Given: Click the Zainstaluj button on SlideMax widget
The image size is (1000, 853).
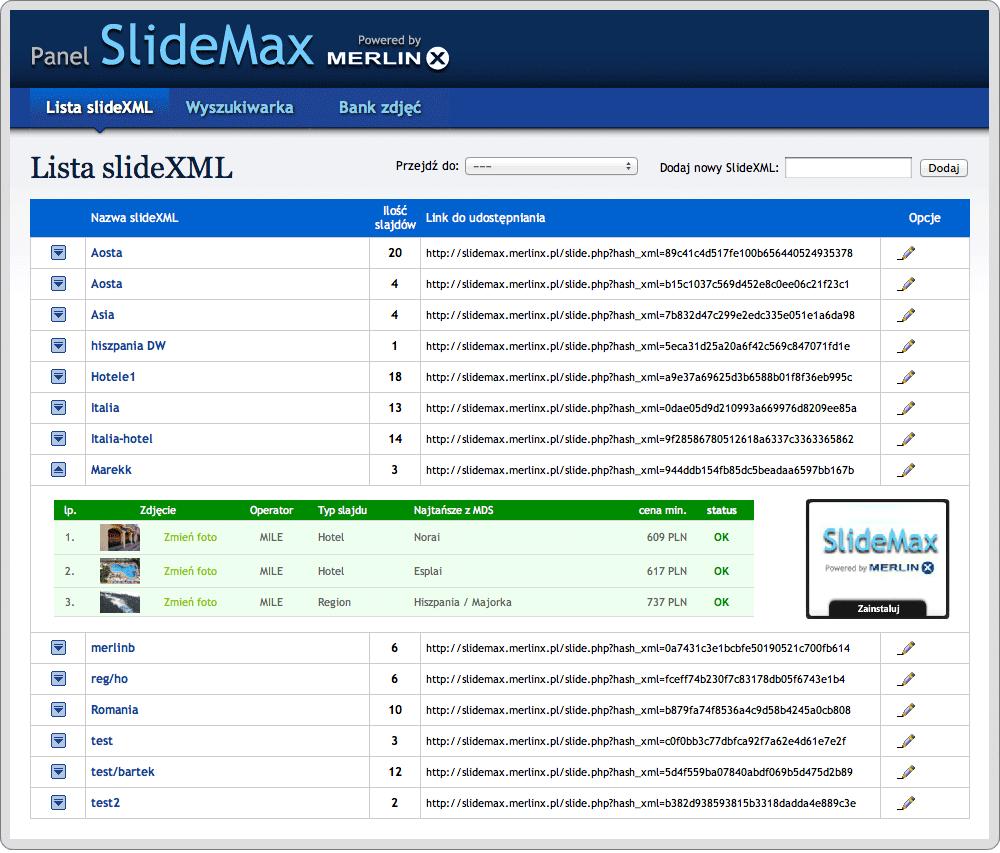Looking at the screenshot, I should [878, 609].
